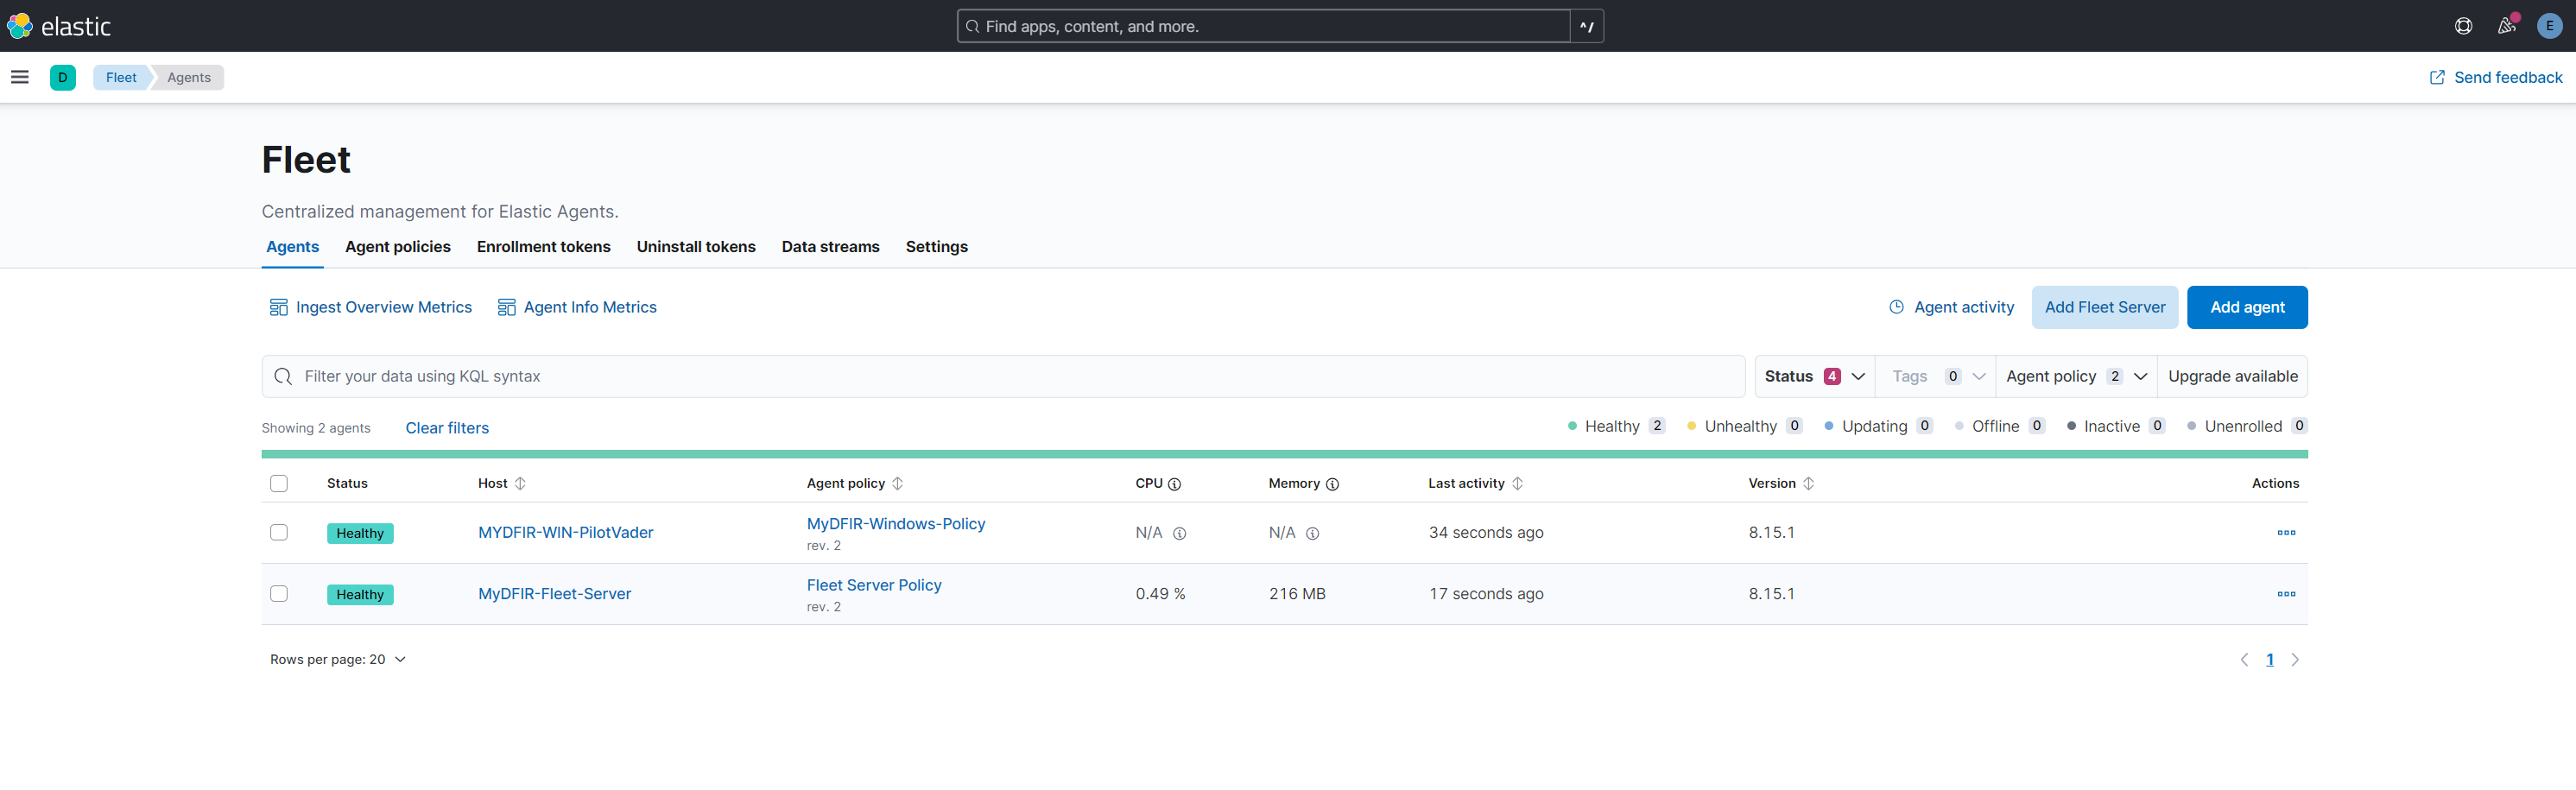Click the Elastic logo in the top left

tap(18, 25)
